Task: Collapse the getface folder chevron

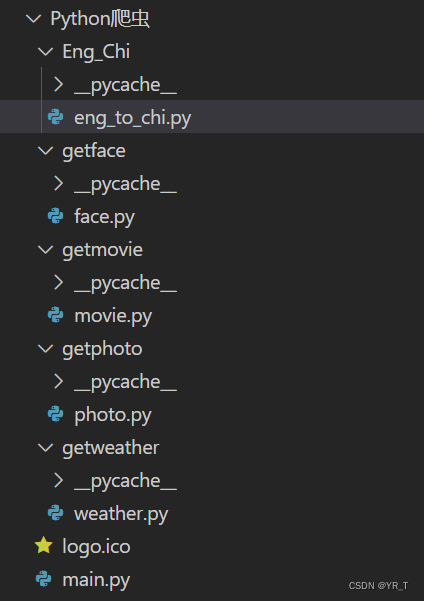Action: tap(46, 151)
